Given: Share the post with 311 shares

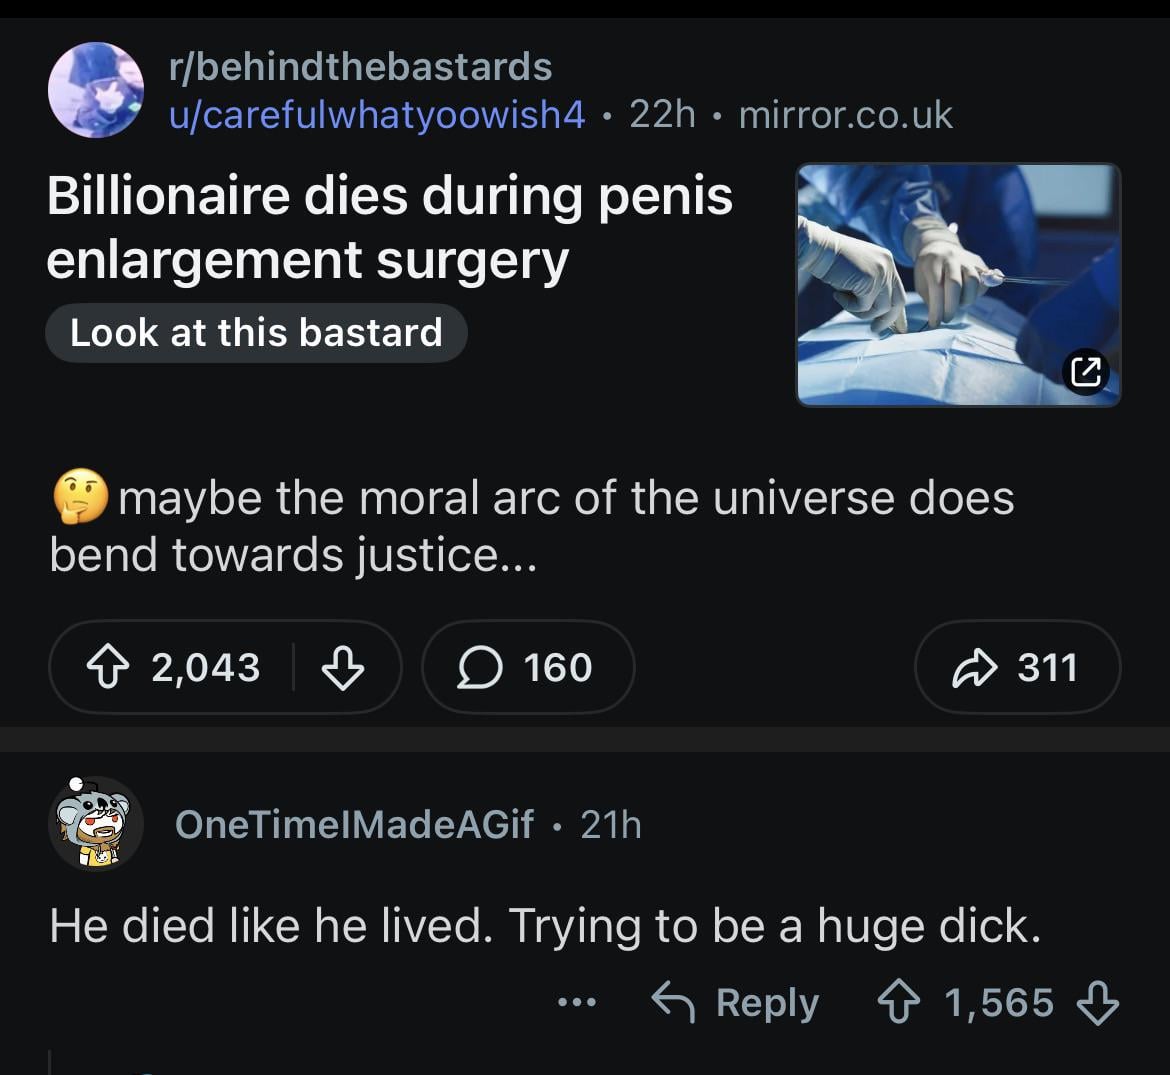Looking at the screenshot, I should 1017,667.
